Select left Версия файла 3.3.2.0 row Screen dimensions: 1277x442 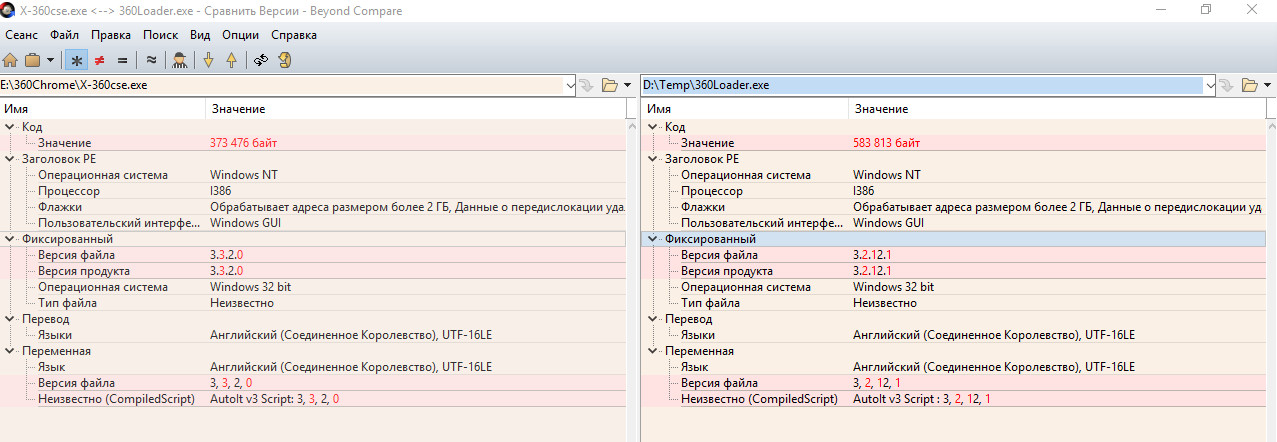click(313, 255)
